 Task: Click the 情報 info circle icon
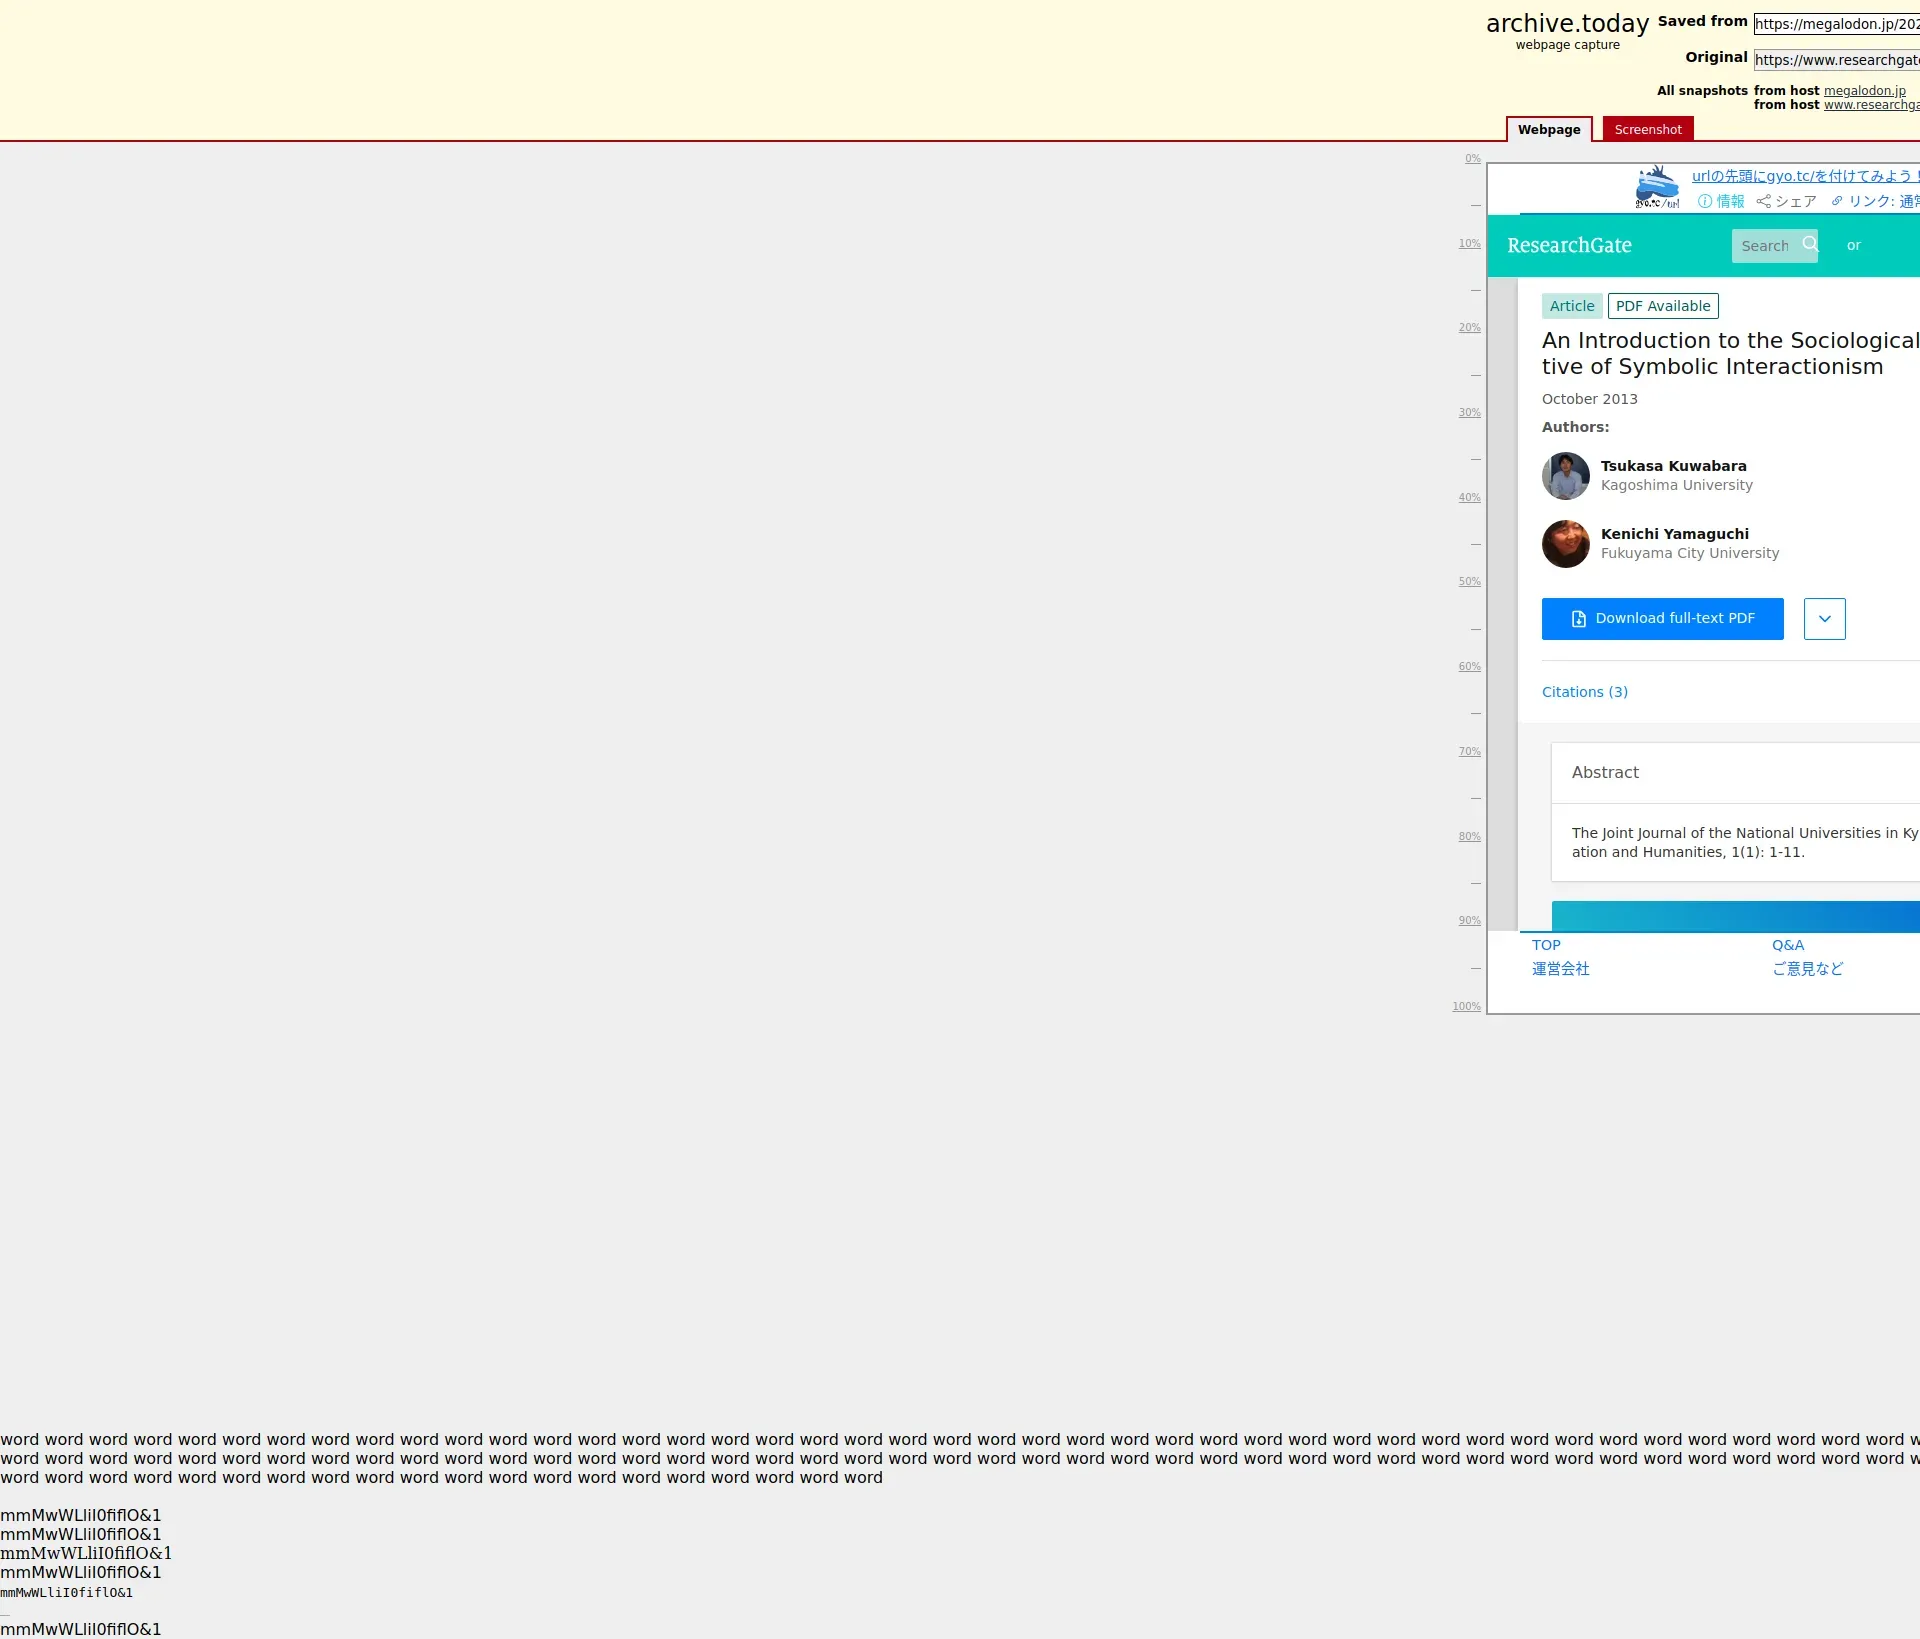1705,201
